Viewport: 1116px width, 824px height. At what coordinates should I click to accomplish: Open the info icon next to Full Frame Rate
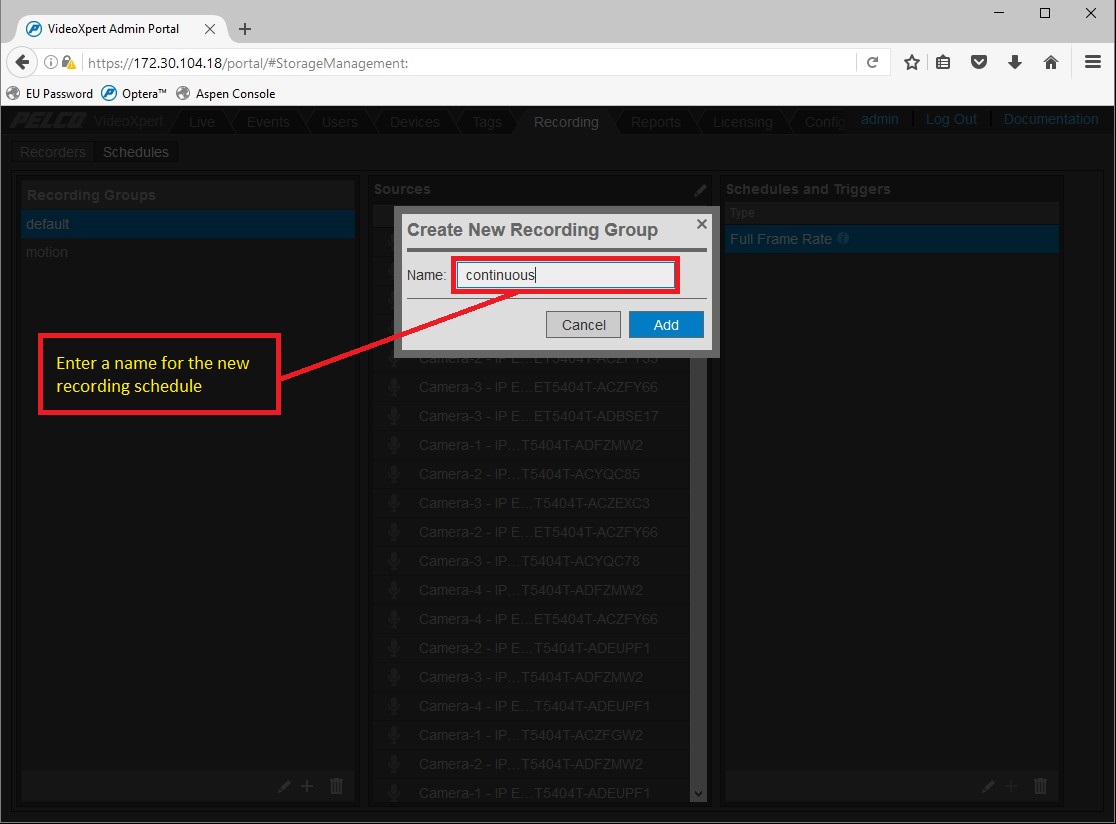coord(843,239)
